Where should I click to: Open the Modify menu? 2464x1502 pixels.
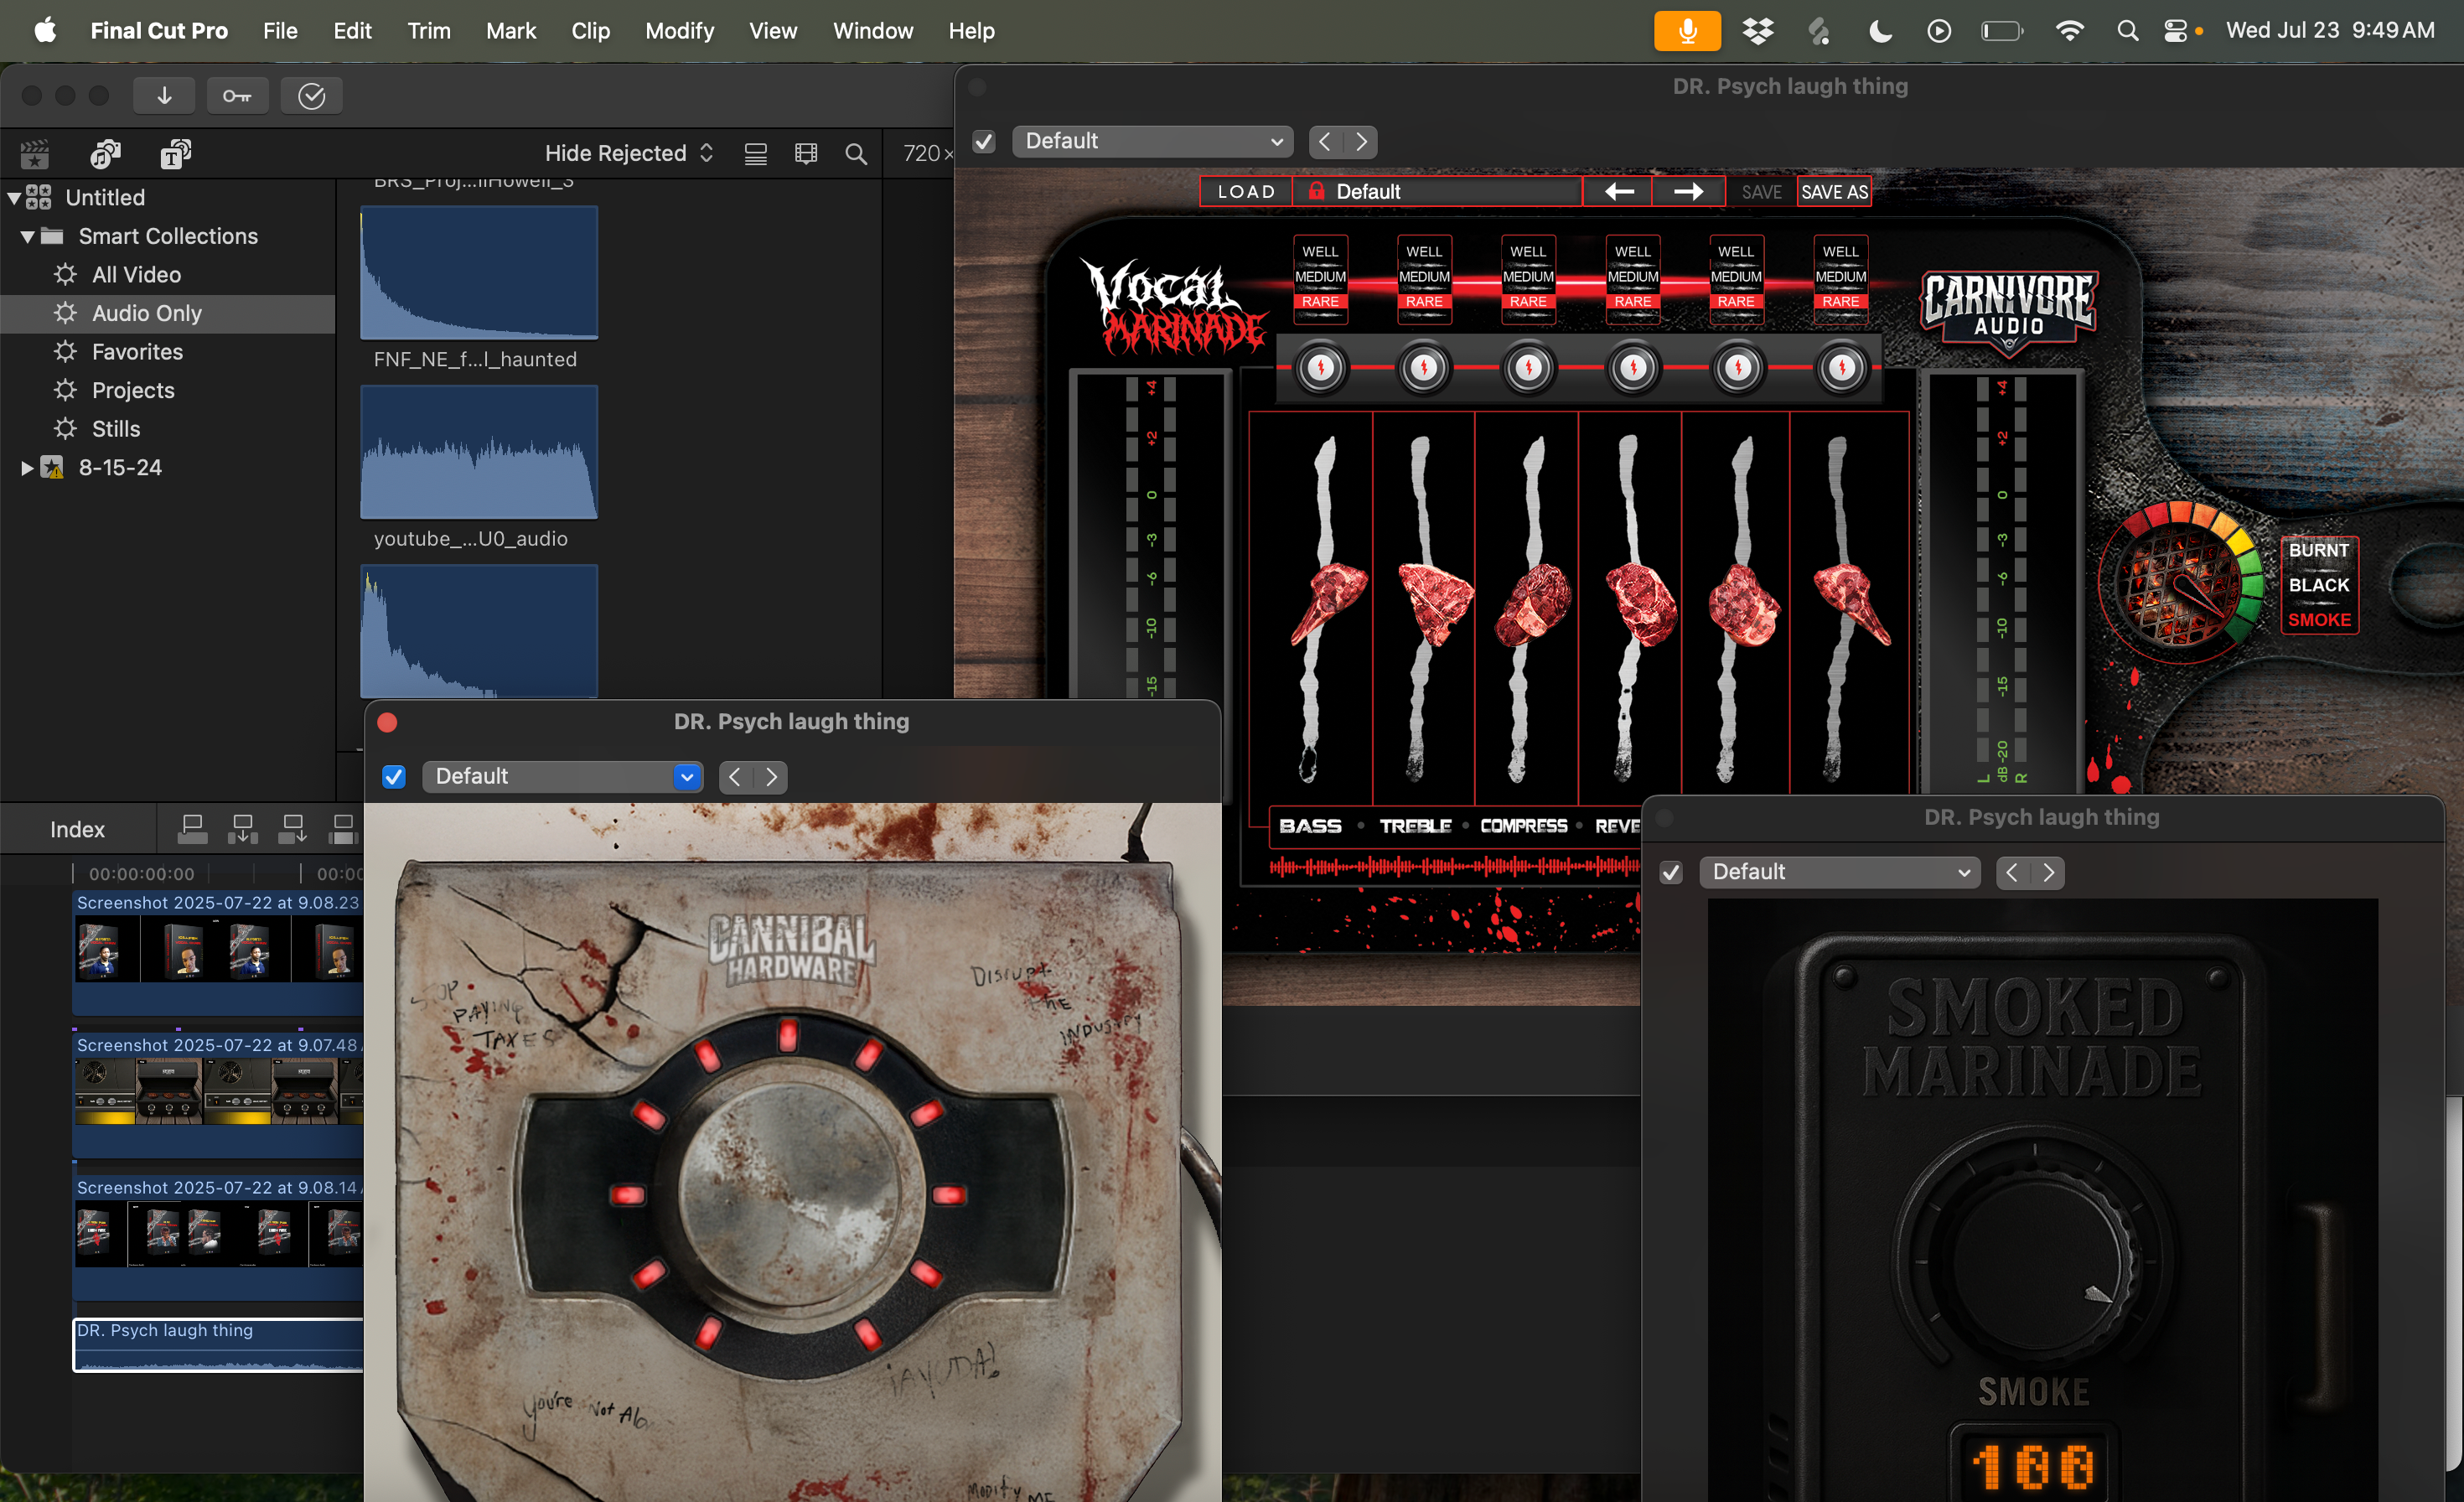coord(679,31)
